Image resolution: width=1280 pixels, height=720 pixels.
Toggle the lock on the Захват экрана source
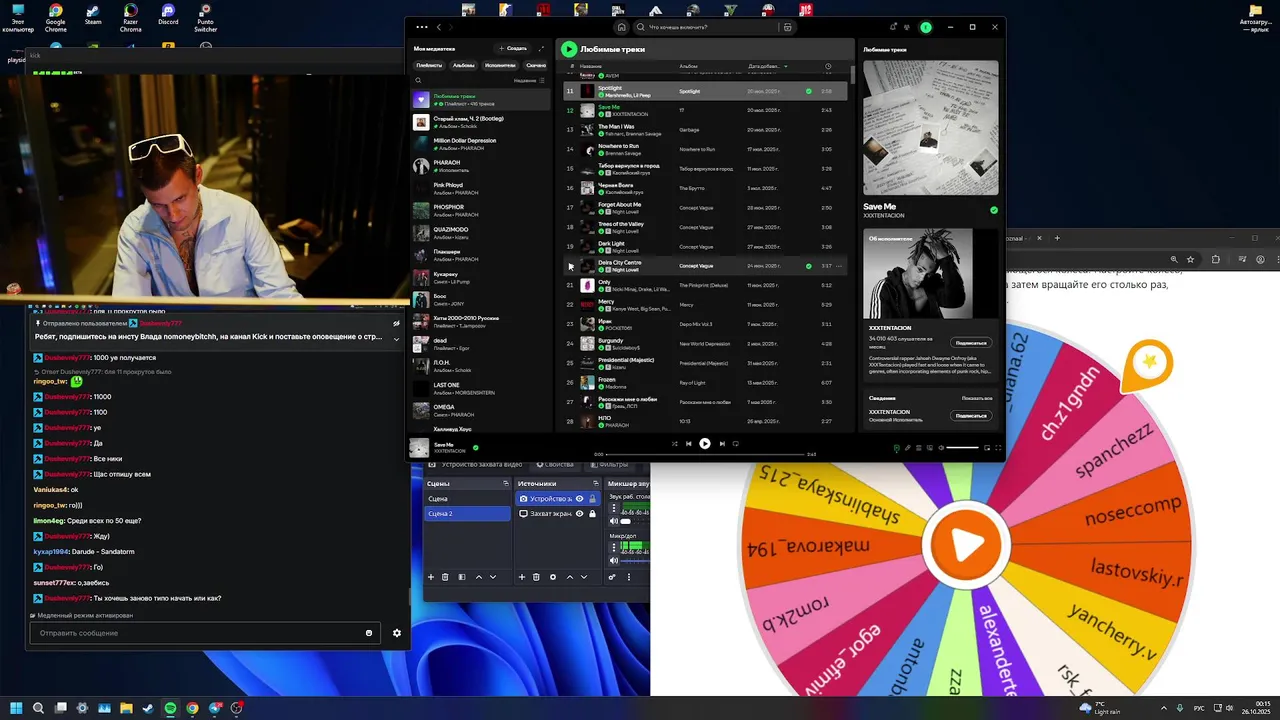point(592,514)
